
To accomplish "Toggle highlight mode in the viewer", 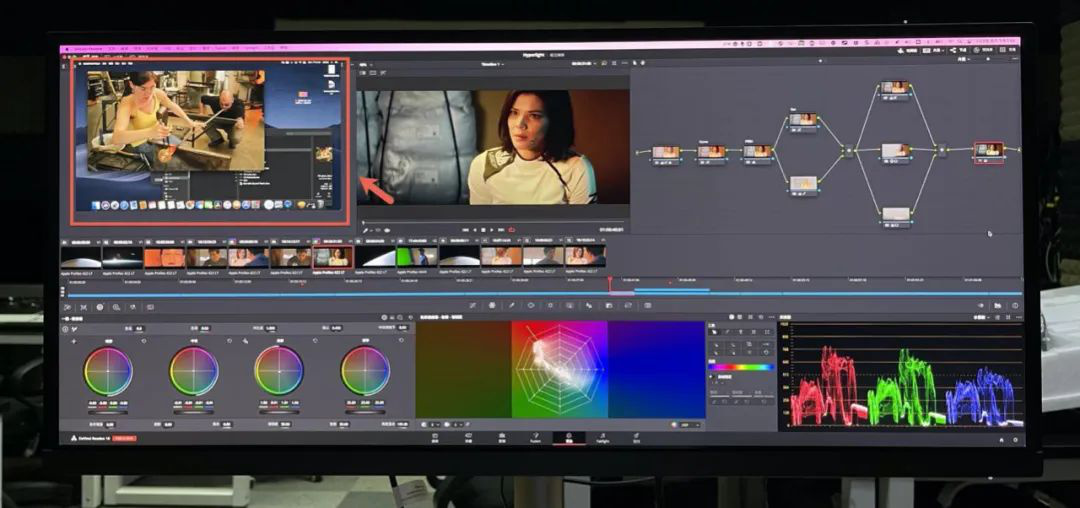I will 382,72.
